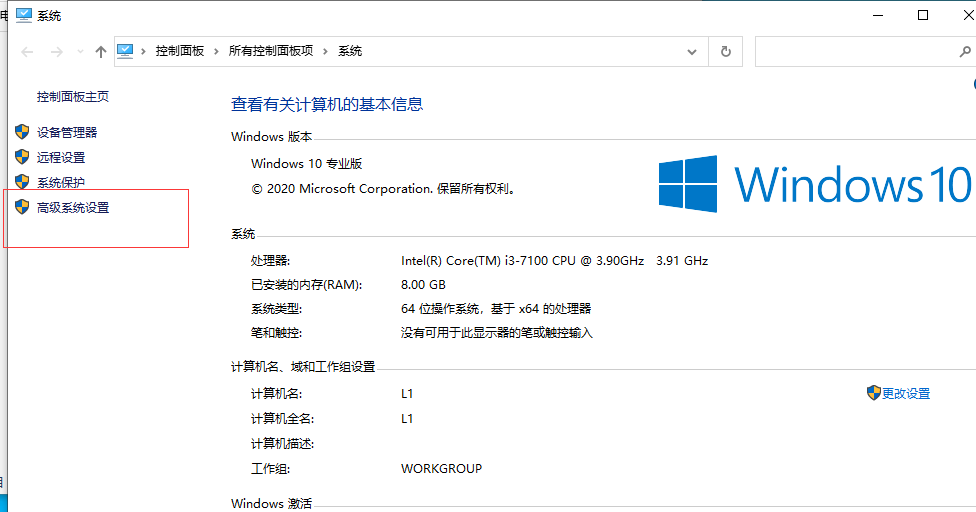The width and height of the screenshot is (976, 512).
Task: Expand chevron after 所有控制面板项
Action: tap(325, 51)
